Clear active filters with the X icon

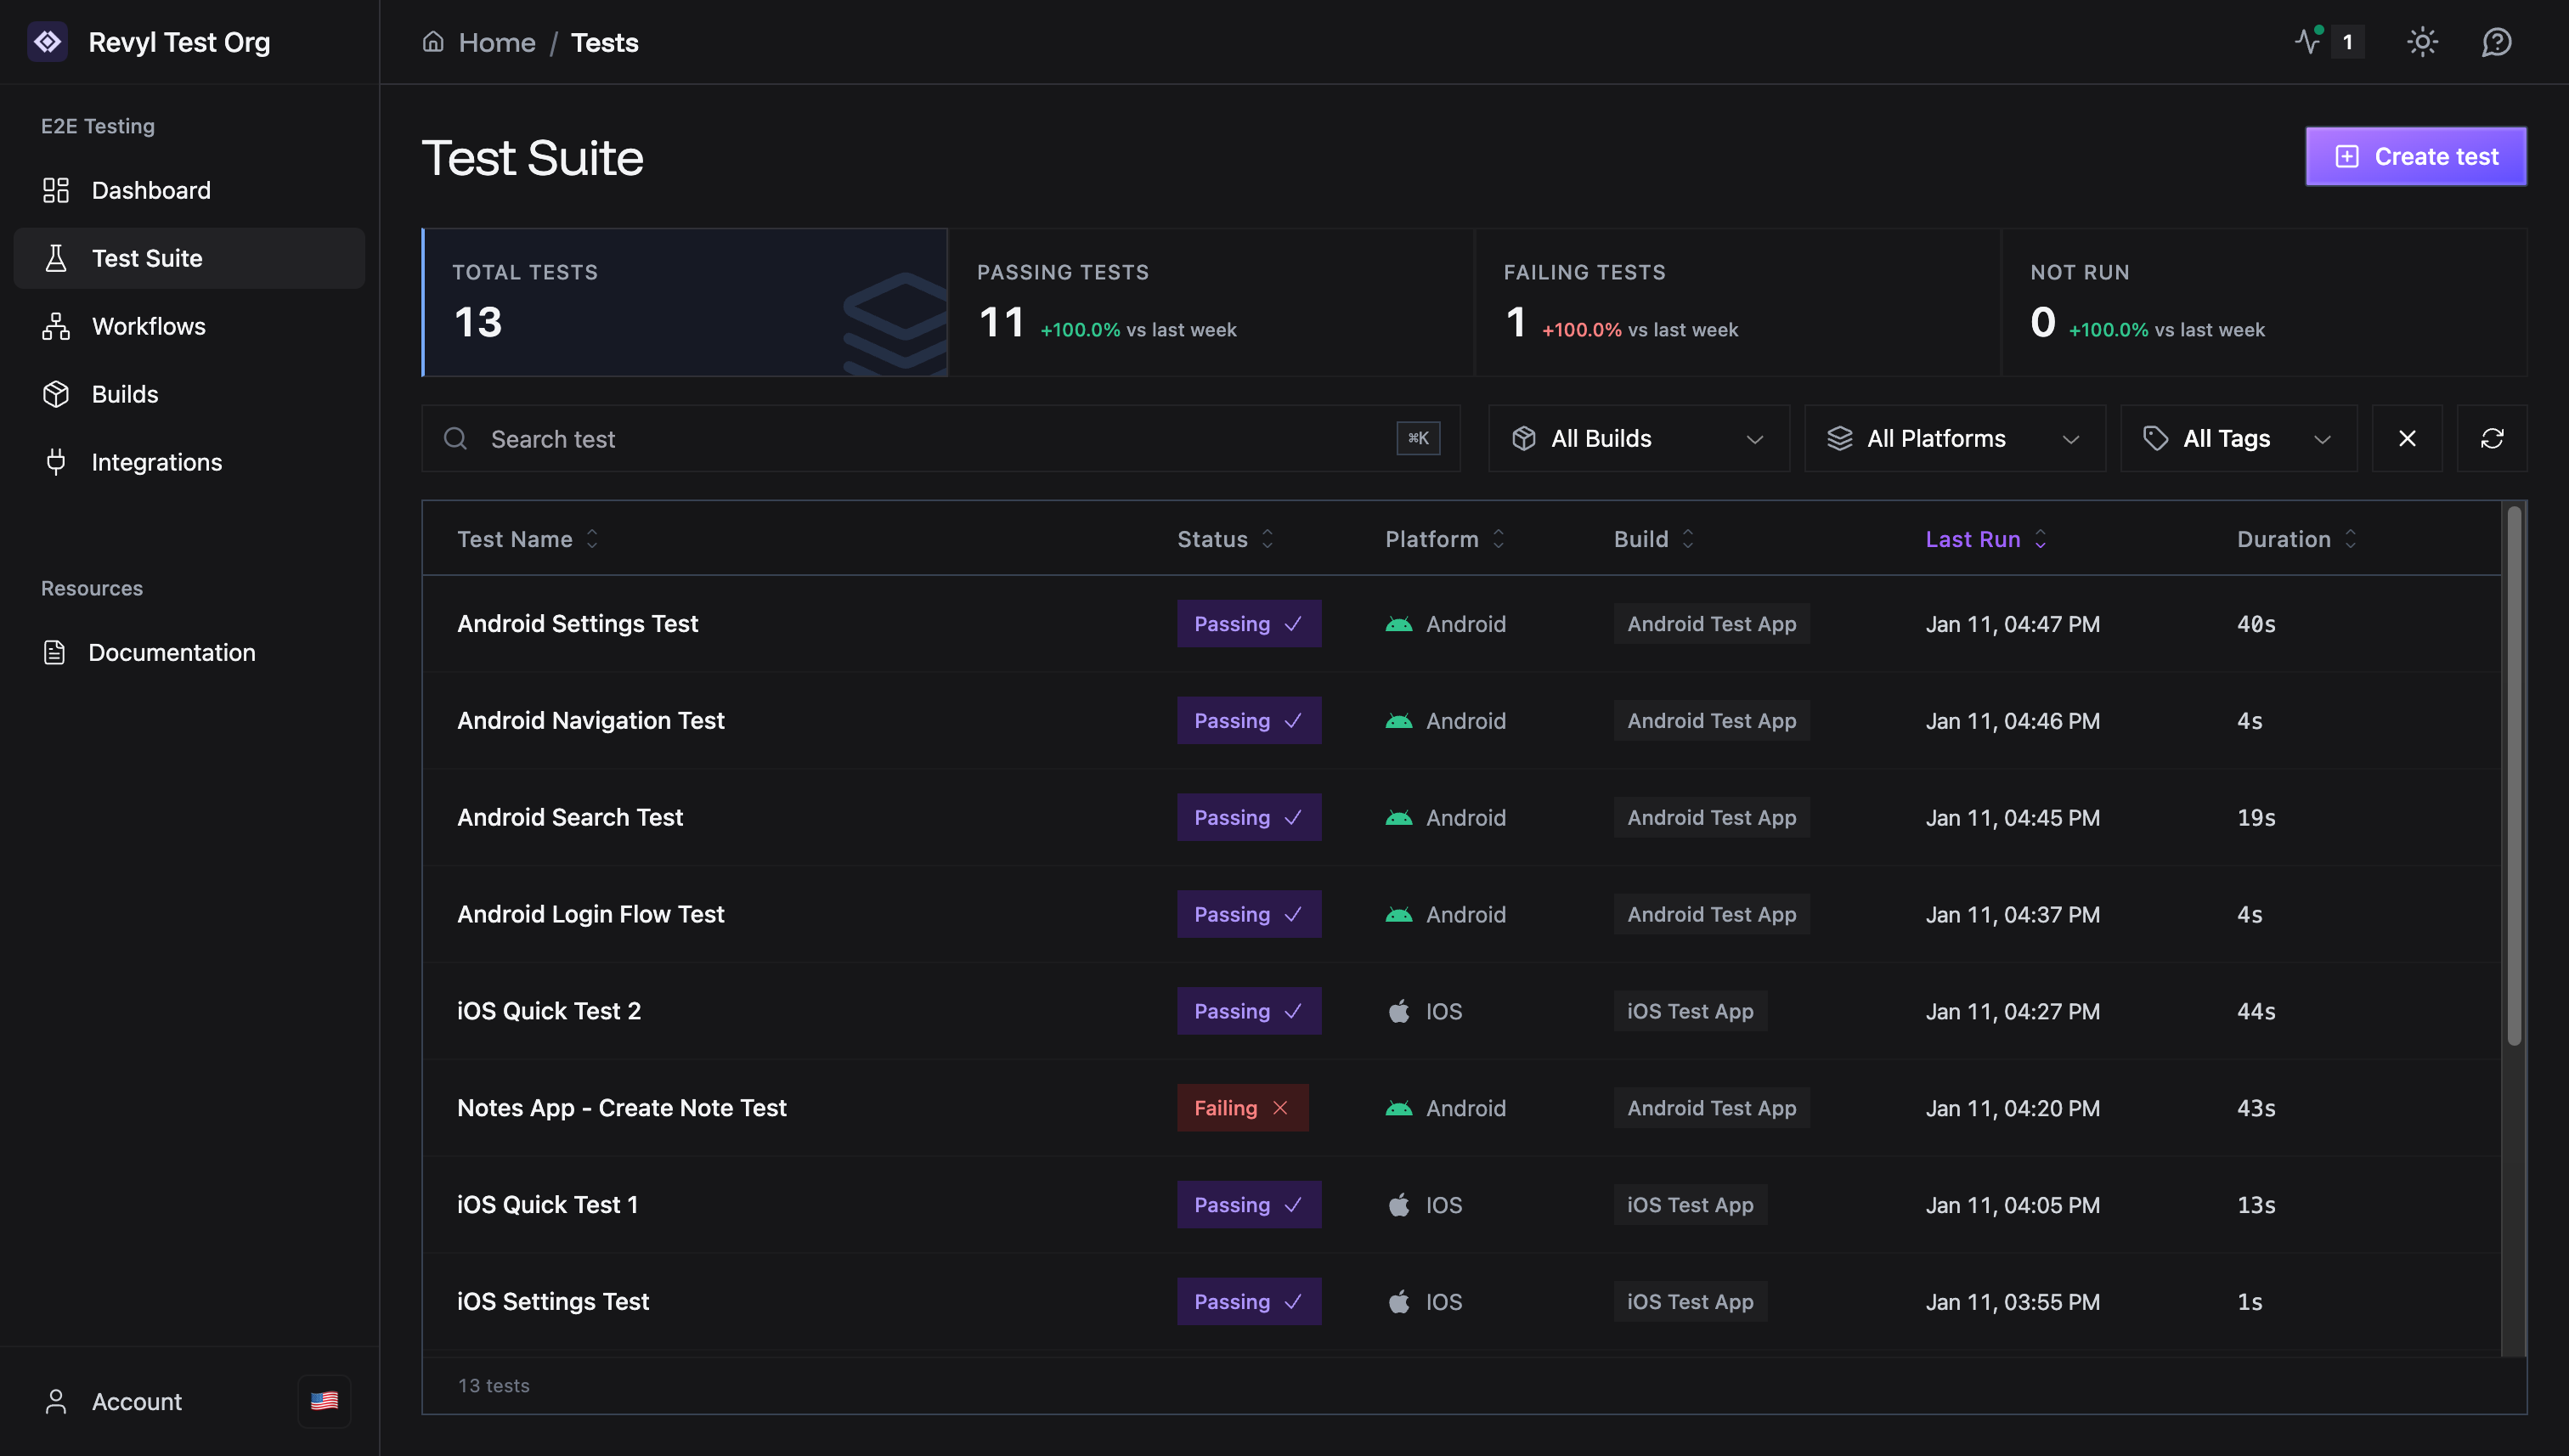point(2407,438)
